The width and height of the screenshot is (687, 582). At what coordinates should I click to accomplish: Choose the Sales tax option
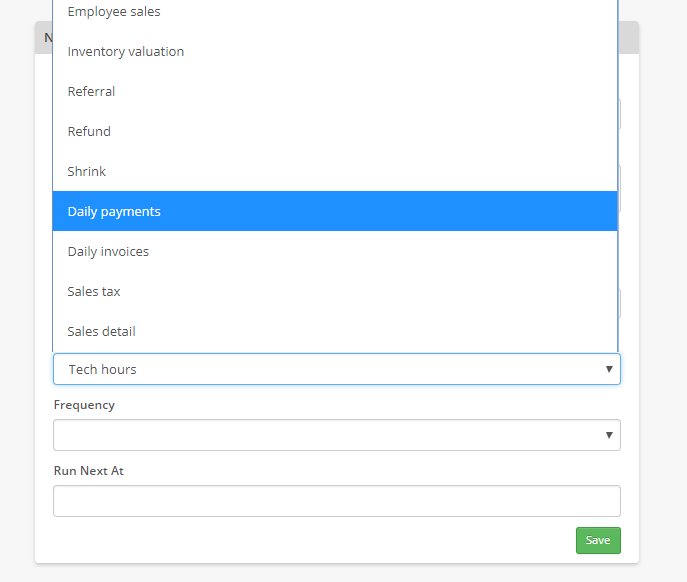(94, 291)
